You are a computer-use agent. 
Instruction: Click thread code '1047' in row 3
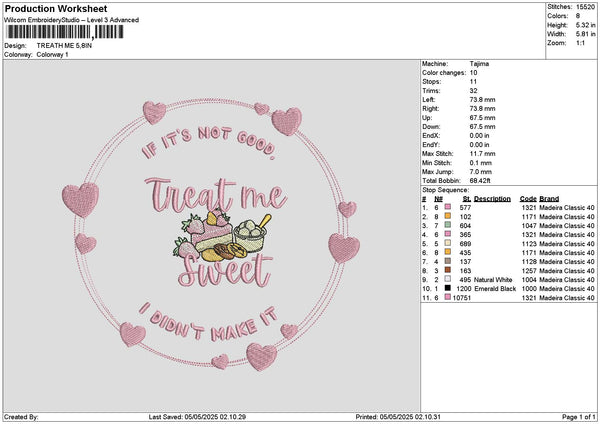tap(529, 226)
